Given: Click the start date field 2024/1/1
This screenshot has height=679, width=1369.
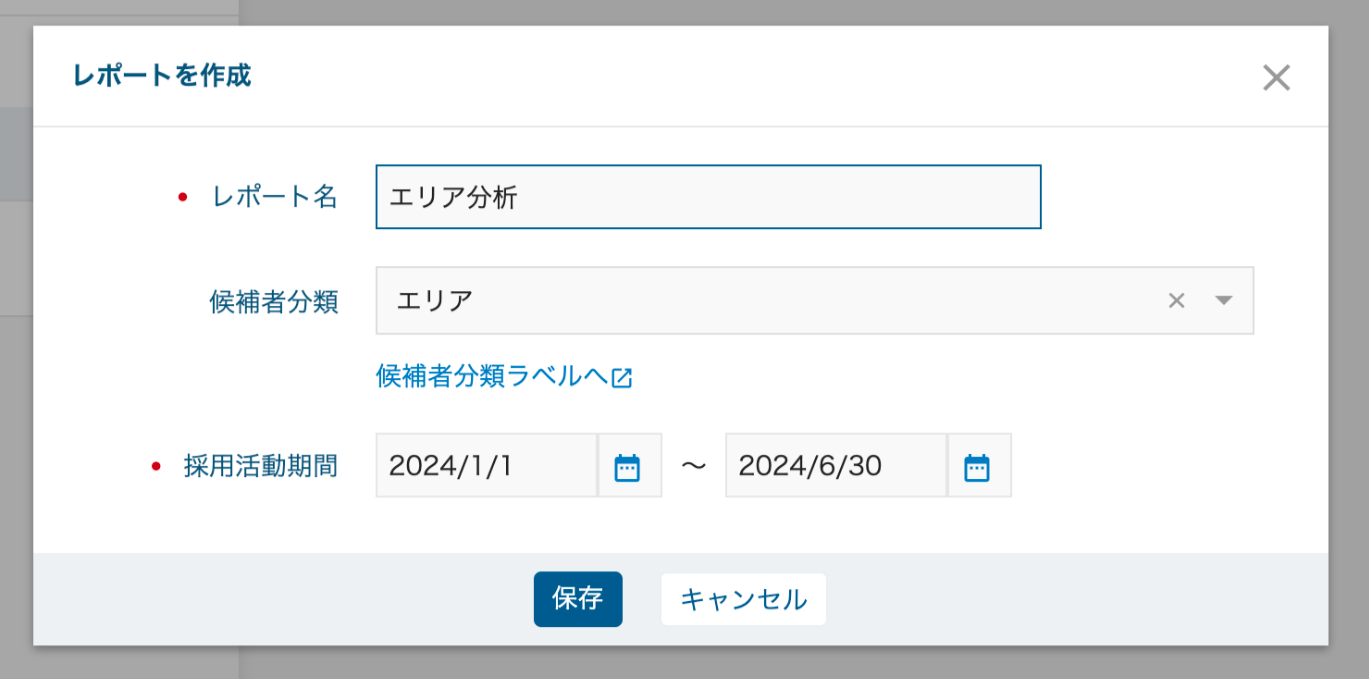Looking at the screenshot, I should point(487,466).
